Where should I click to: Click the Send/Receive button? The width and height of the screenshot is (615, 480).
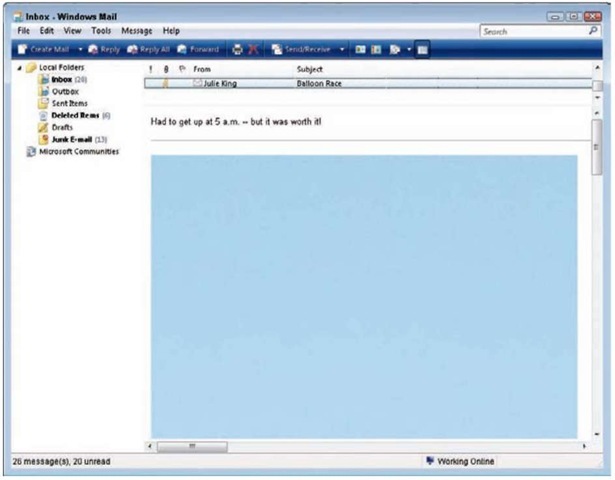[301, 49]
